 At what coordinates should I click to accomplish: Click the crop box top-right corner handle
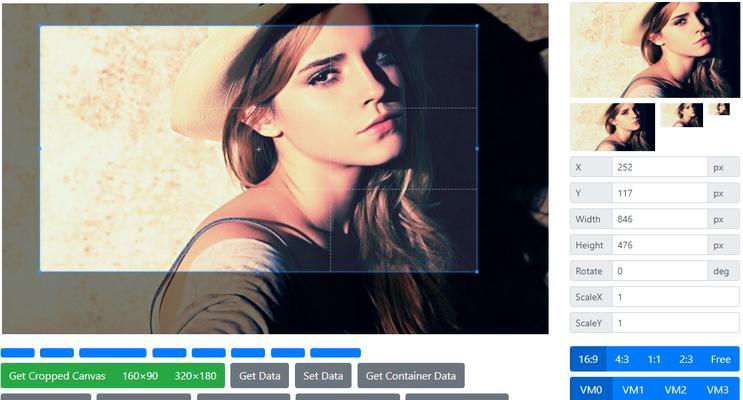(477, 26)
